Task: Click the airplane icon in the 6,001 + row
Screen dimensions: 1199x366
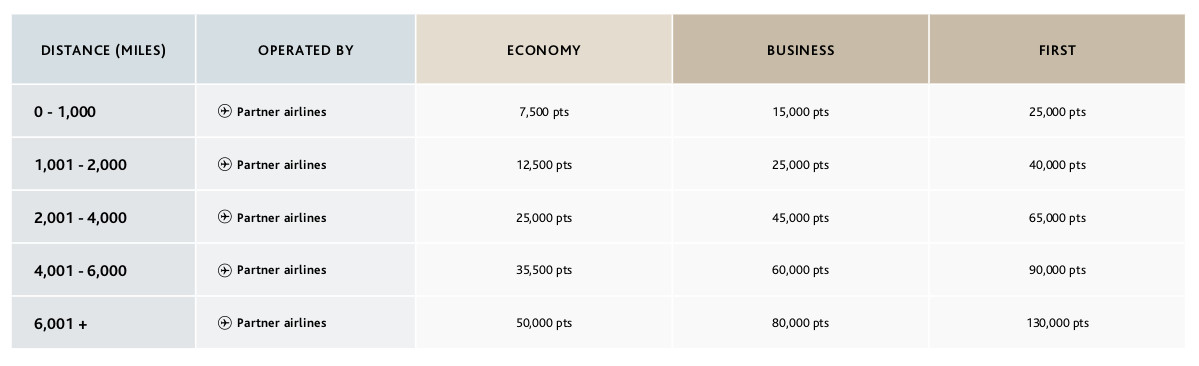Action: 224,322
